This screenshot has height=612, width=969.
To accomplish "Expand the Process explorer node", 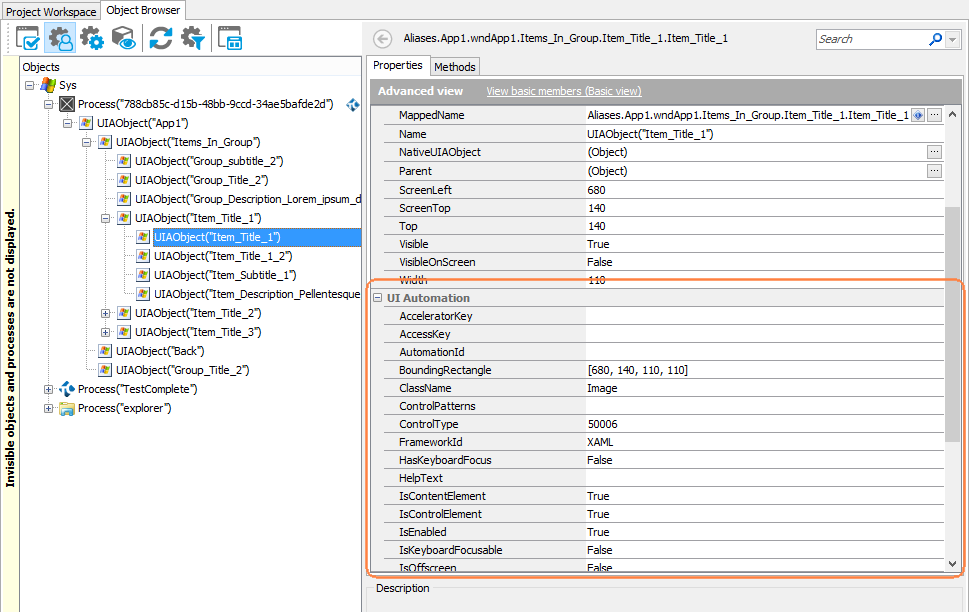I will tap(48, 408).
